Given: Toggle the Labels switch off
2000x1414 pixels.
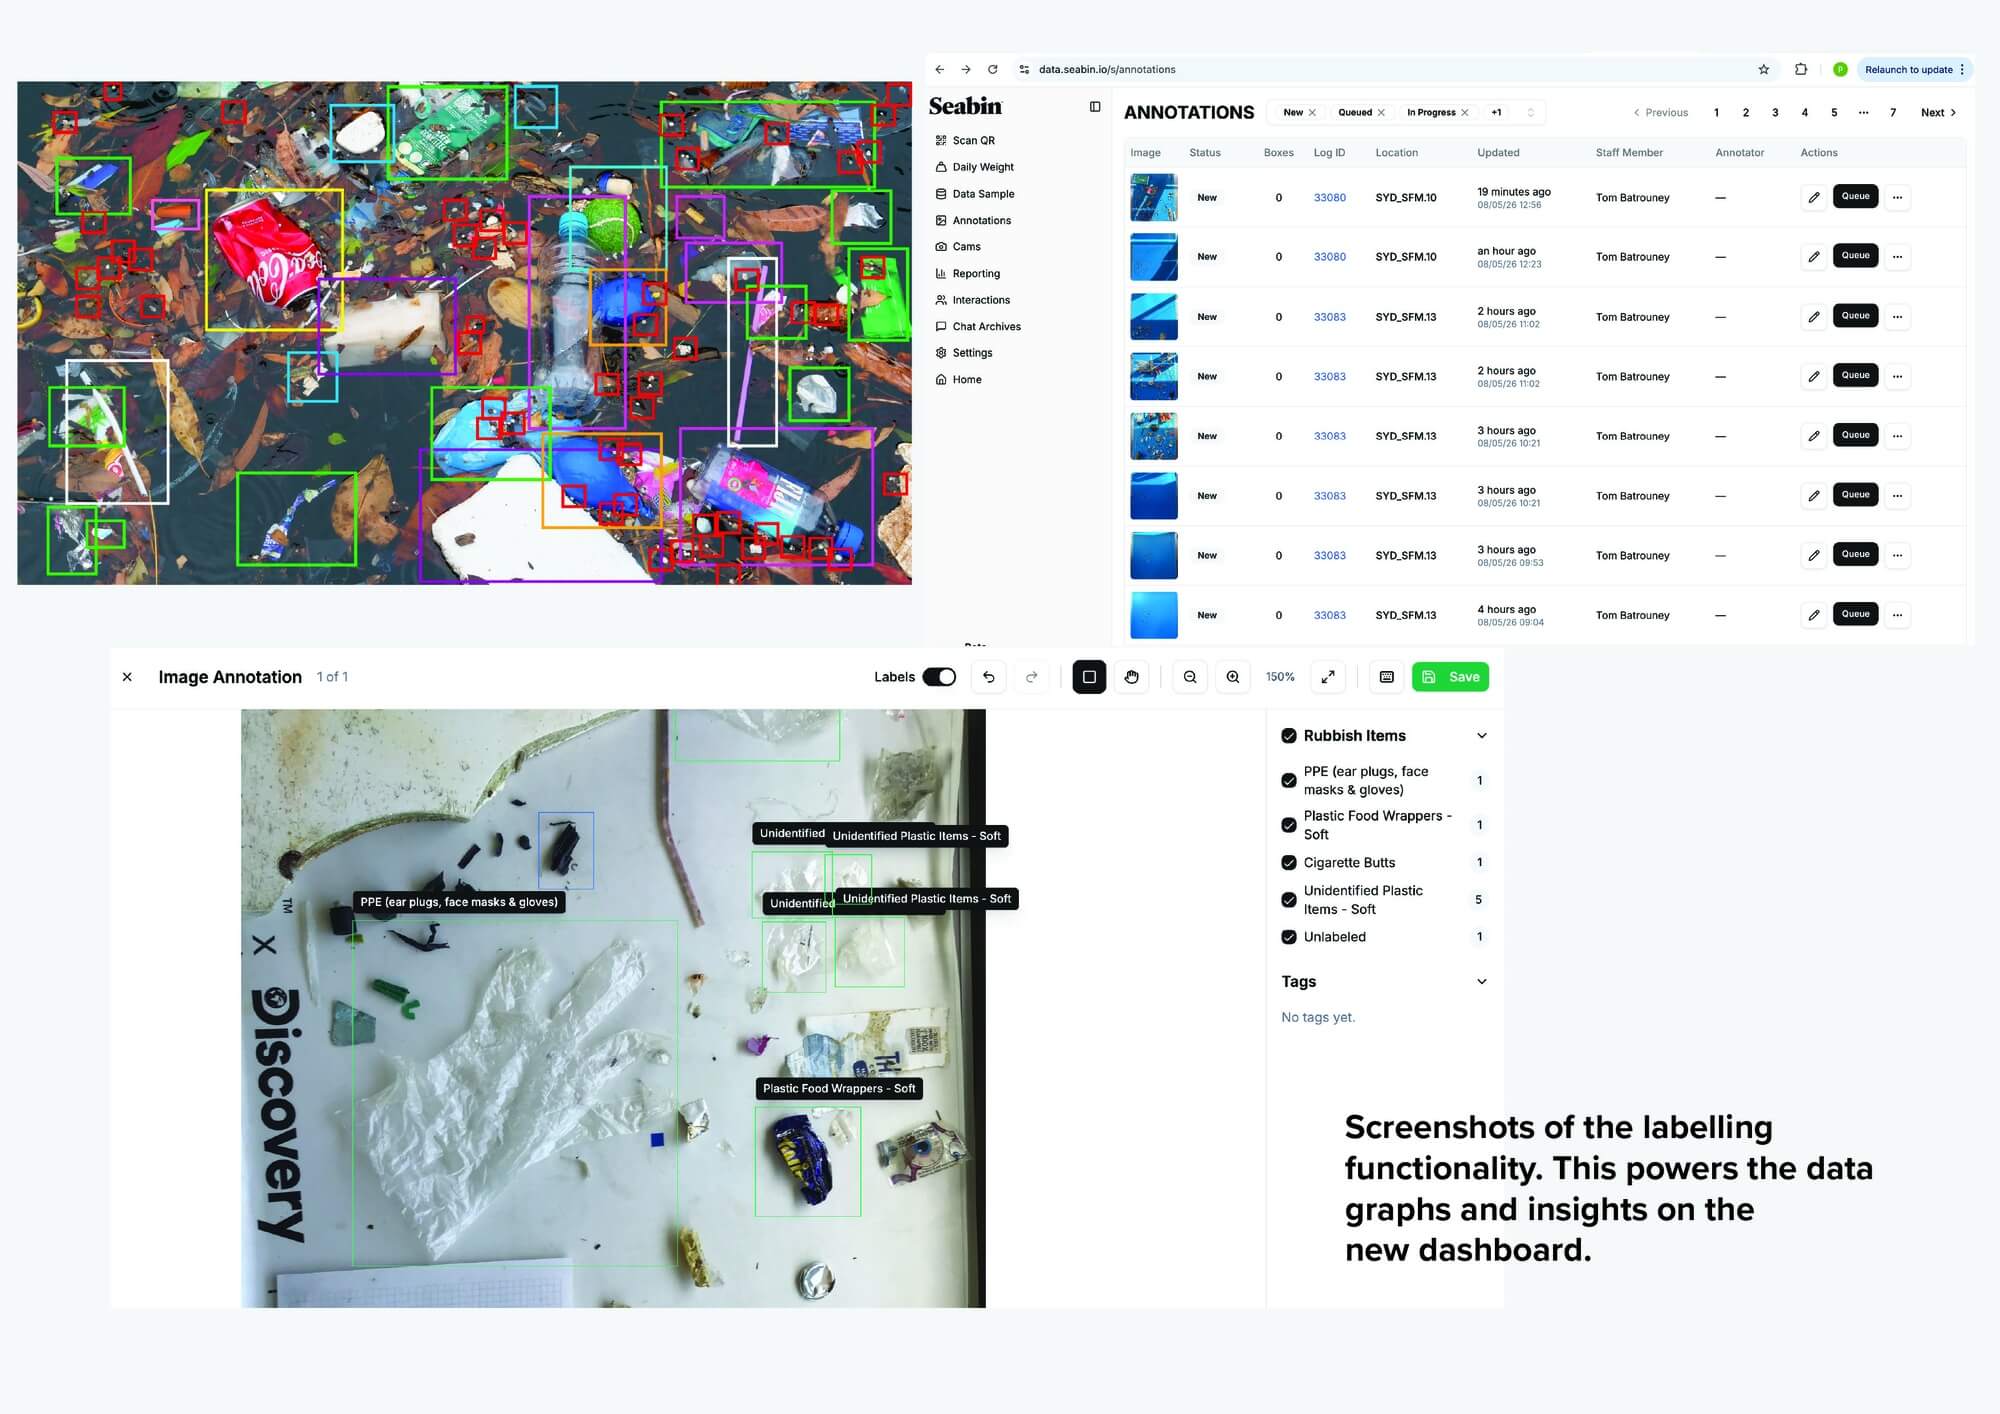Looking at the screenshot, I should click(x=939, y=677).
